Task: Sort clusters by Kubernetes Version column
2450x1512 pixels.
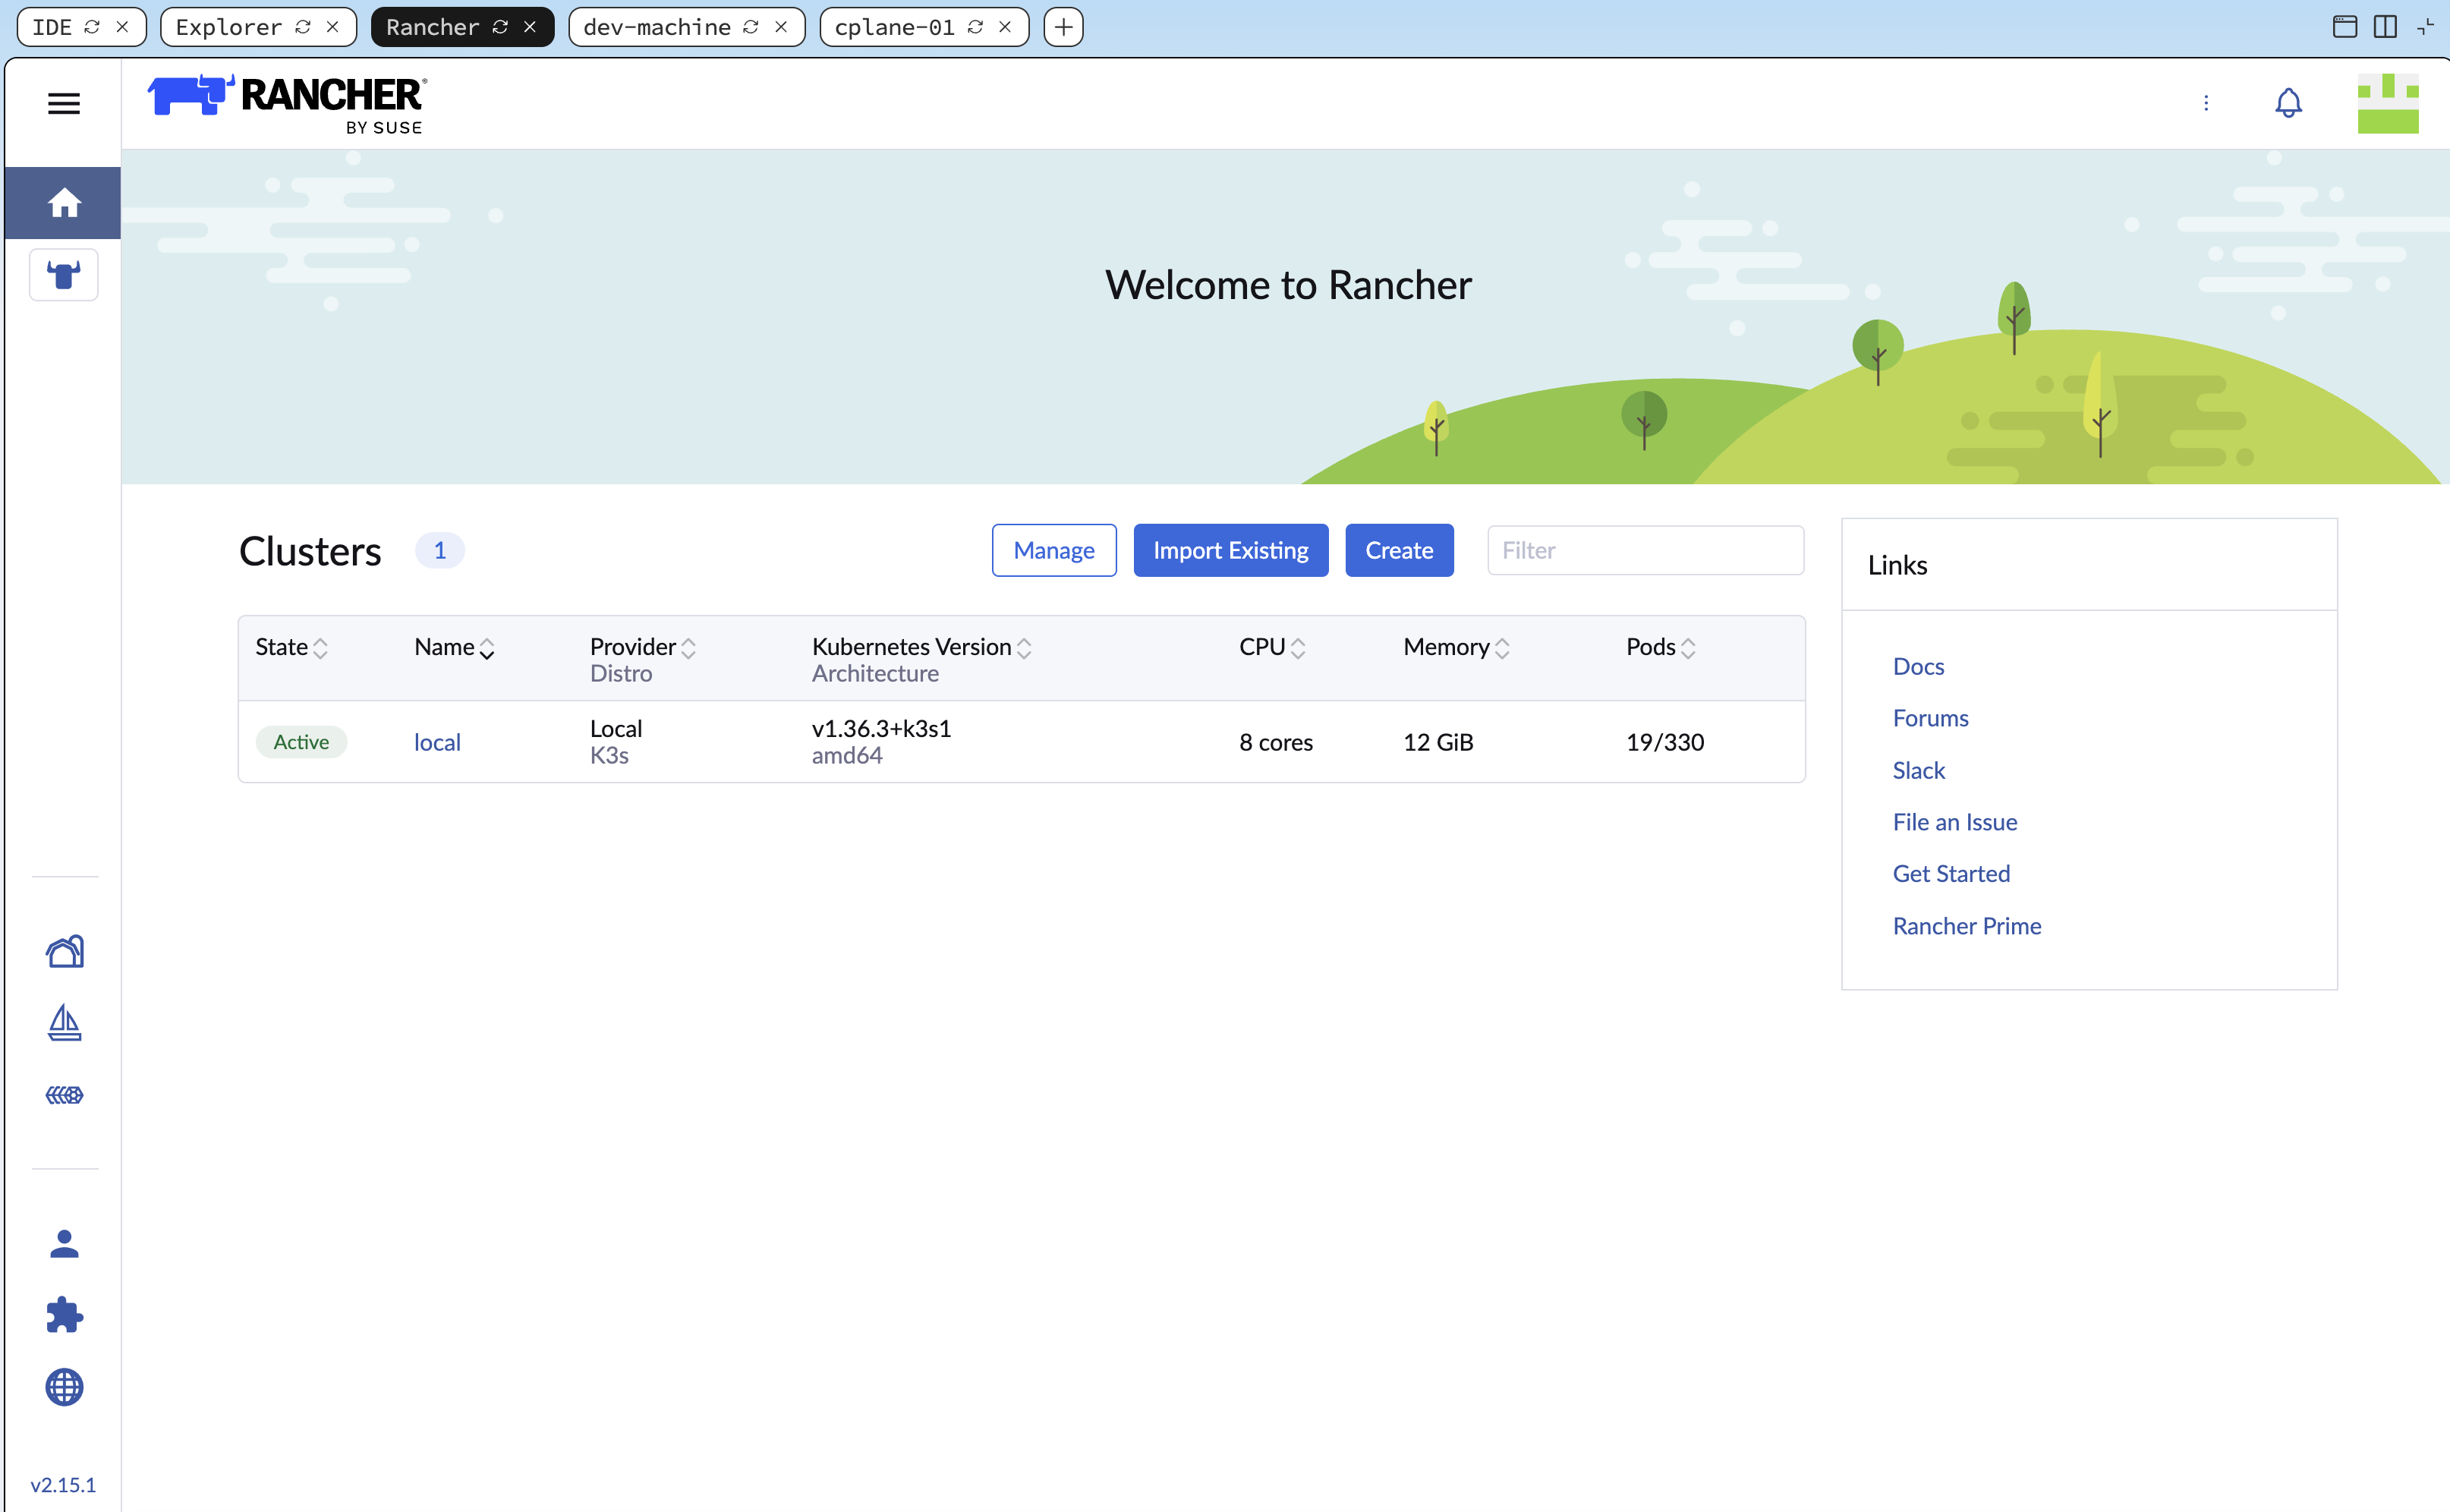Action: [x=921, y=647]
